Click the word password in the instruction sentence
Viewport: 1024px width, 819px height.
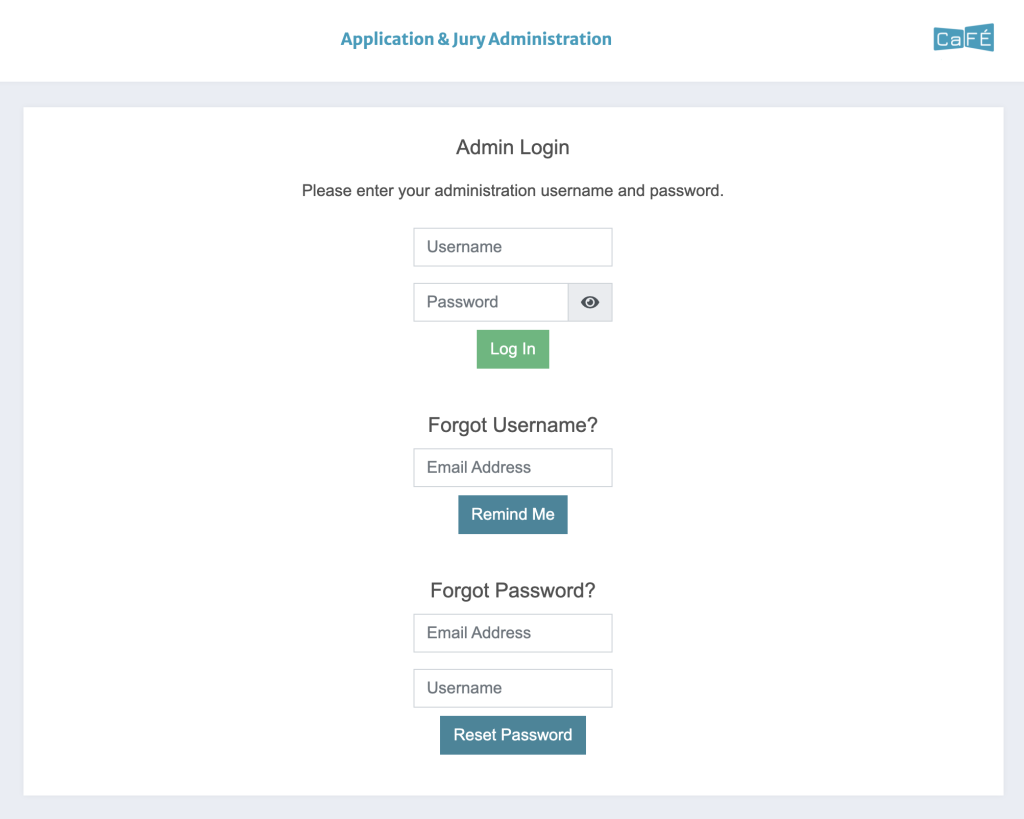[x=685, y=190]
